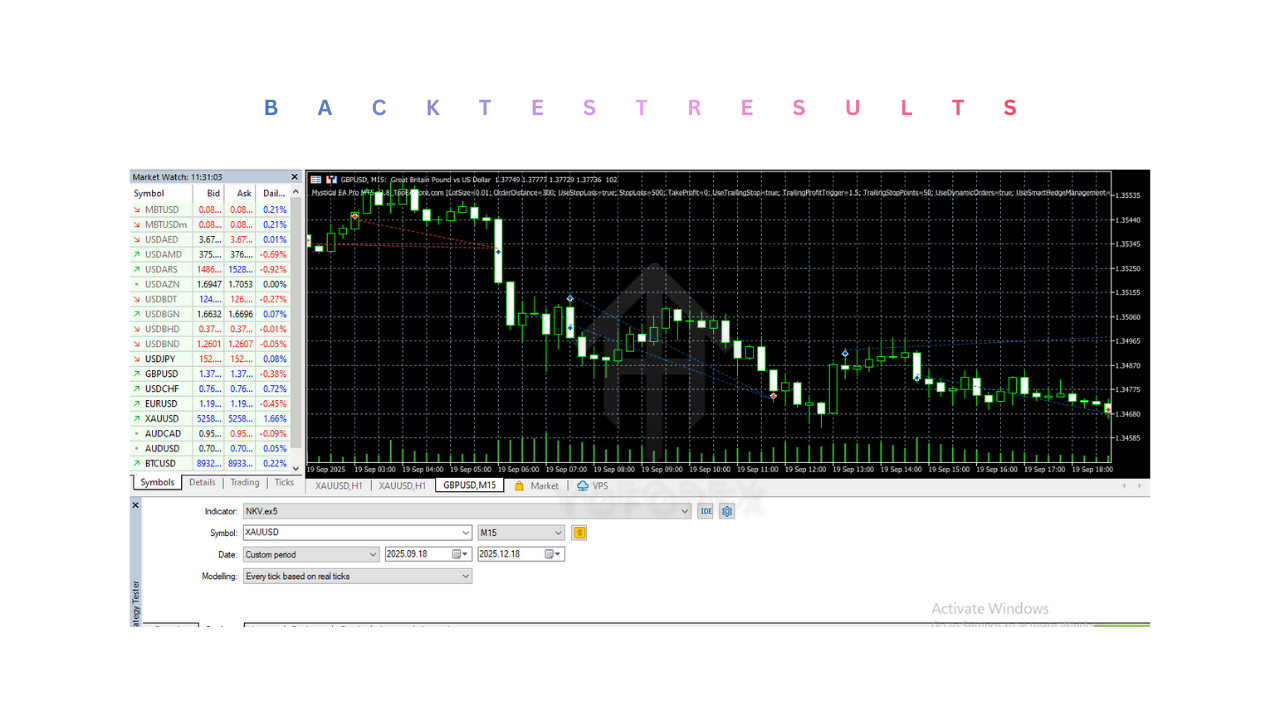Click the yellow dollar icon next to timeframe

[x=578, y=533]
